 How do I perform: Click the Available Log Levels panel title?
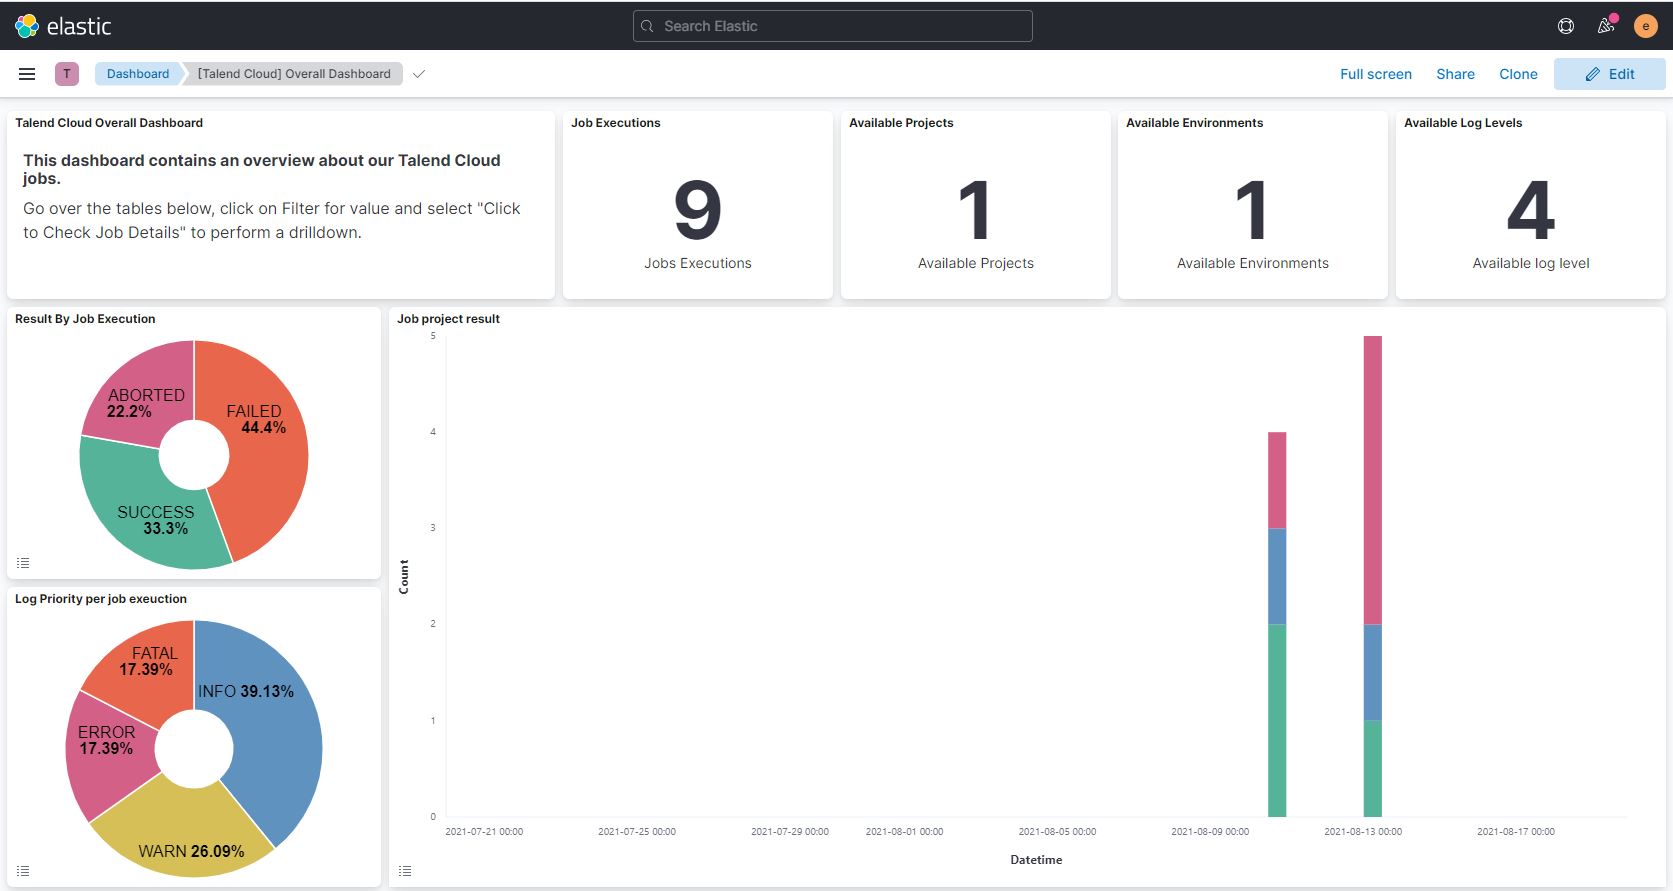[x=1463, y=123]
